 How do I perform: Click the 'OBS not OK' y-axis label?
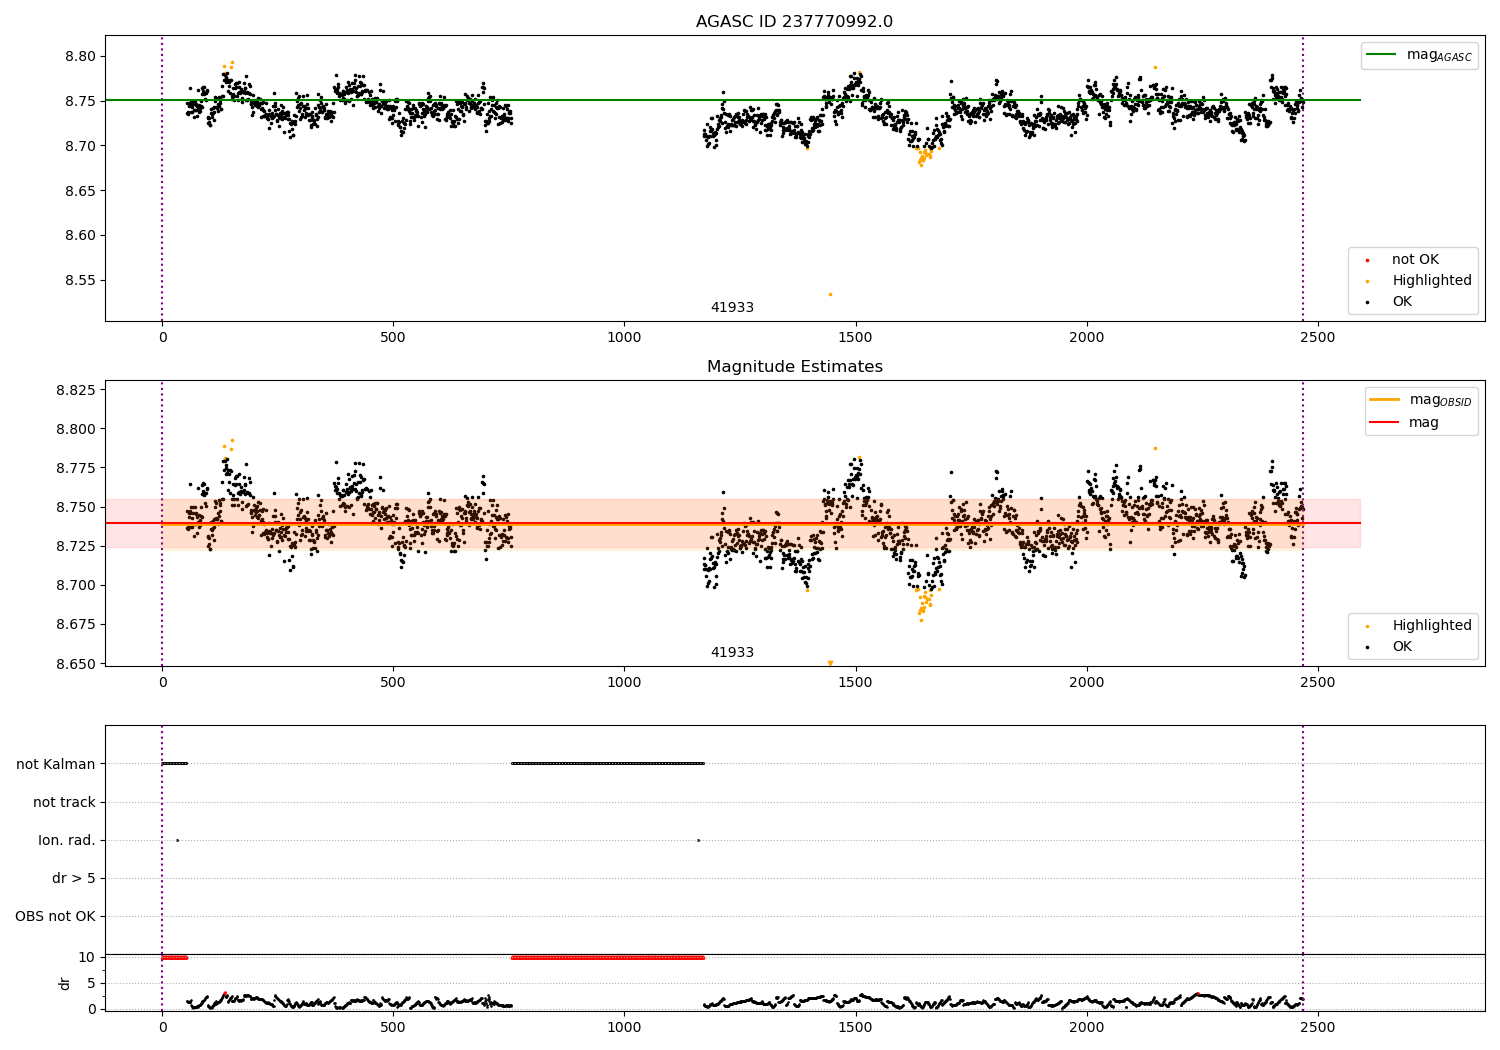pyautogui.click(x=55, y=916)
